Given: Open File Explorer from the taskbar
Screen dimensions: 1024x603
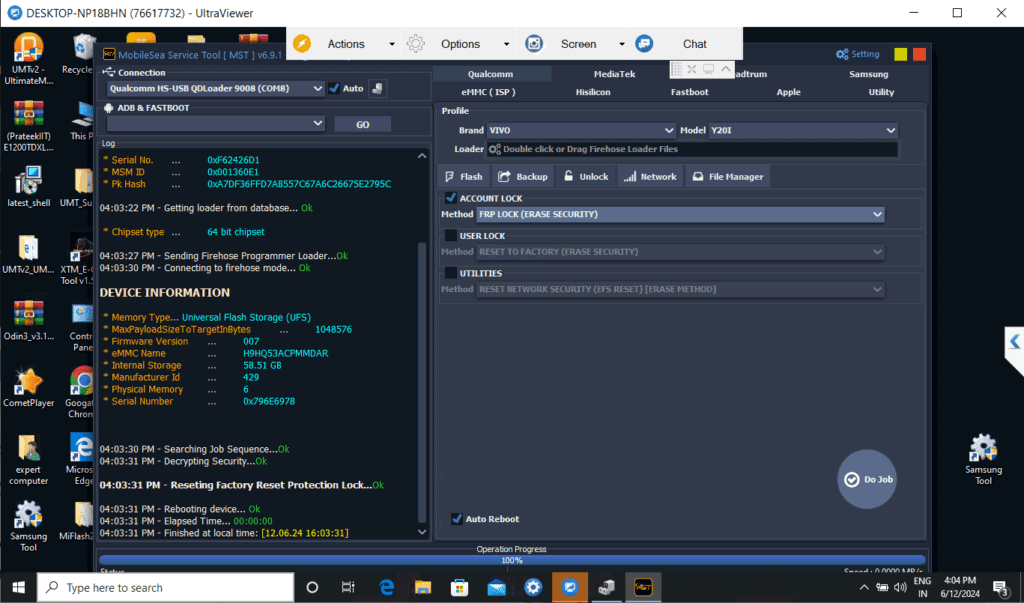Looking at the screenshot, I should tap(423, 588).
